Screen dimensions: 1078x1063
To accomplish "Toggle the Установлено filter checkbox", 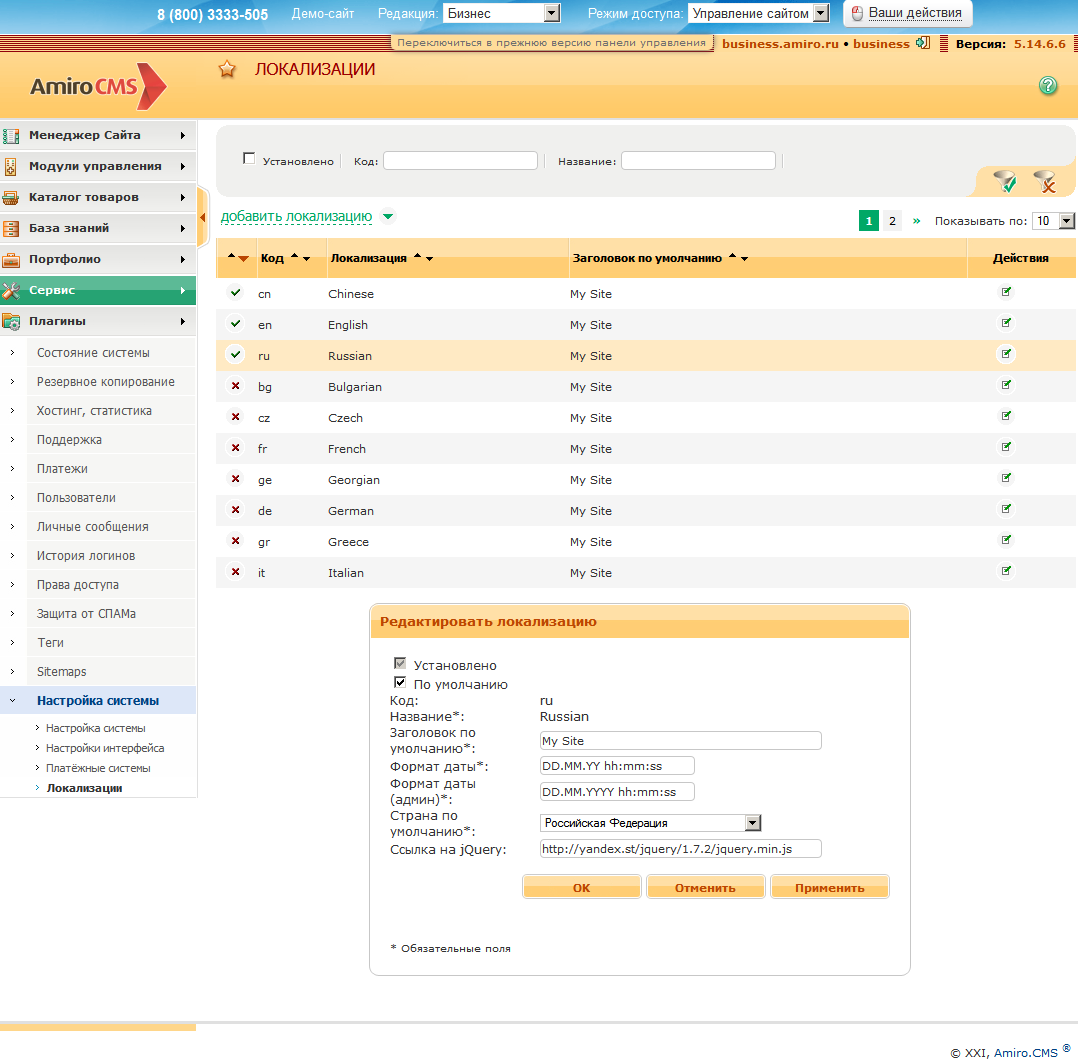I will click(x=249, y=159).
